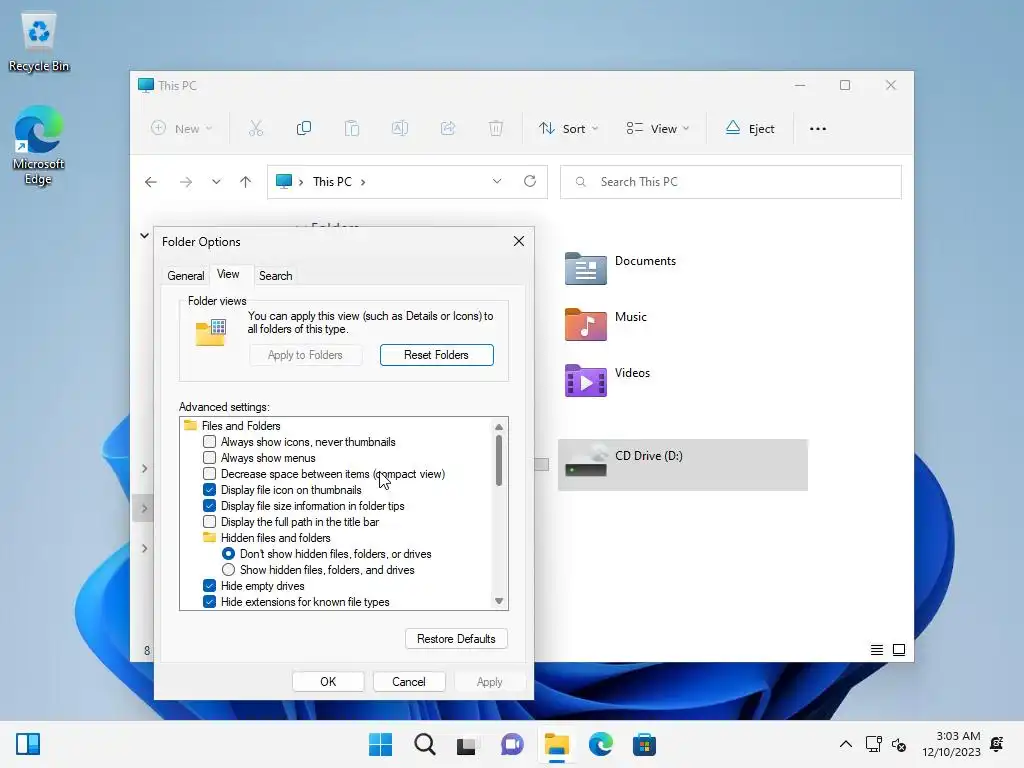Open the Videos folder

point(608,381)
